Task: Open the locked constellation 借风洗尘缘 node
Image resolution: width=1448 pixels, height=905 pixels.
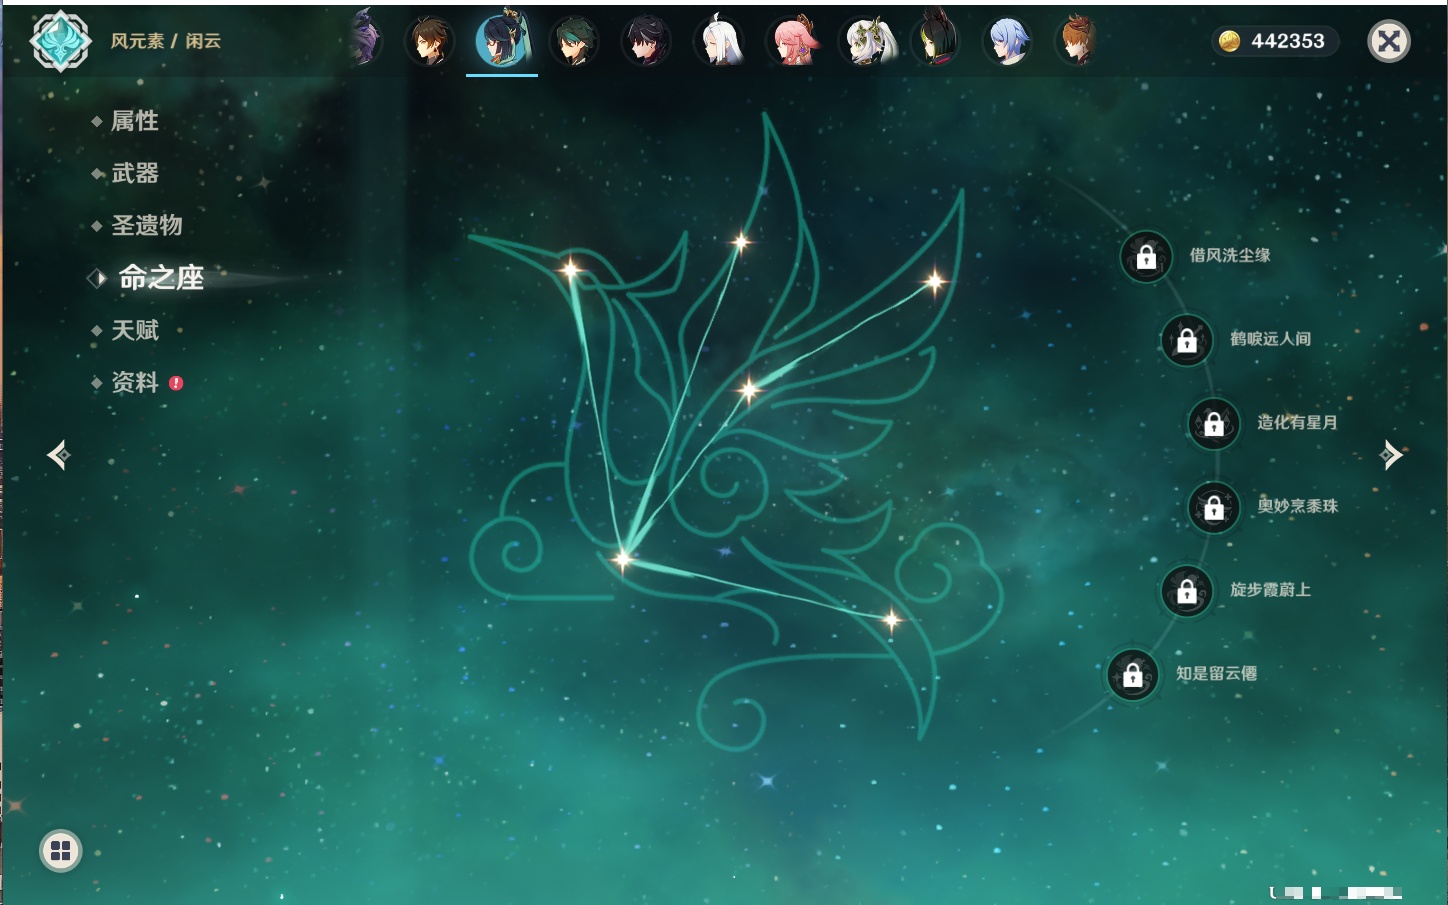Action: click(1146, 257)
